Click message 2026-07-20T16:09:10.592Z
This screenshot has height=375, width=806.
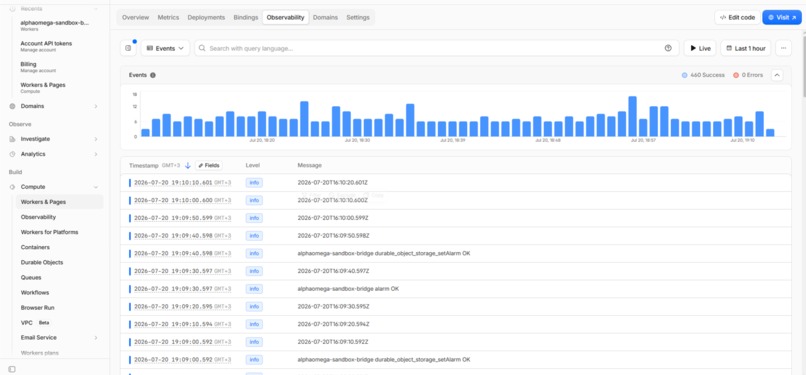tap(333, 342)
